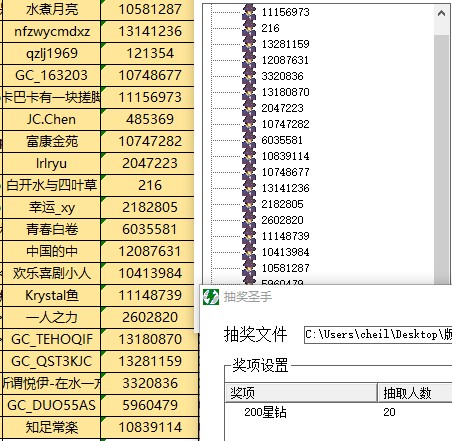Image resolution: width=452 pixels, height=441 pixels.
Task: Click spreadsheet cell JC.Chen
Action: click(51, 119)
